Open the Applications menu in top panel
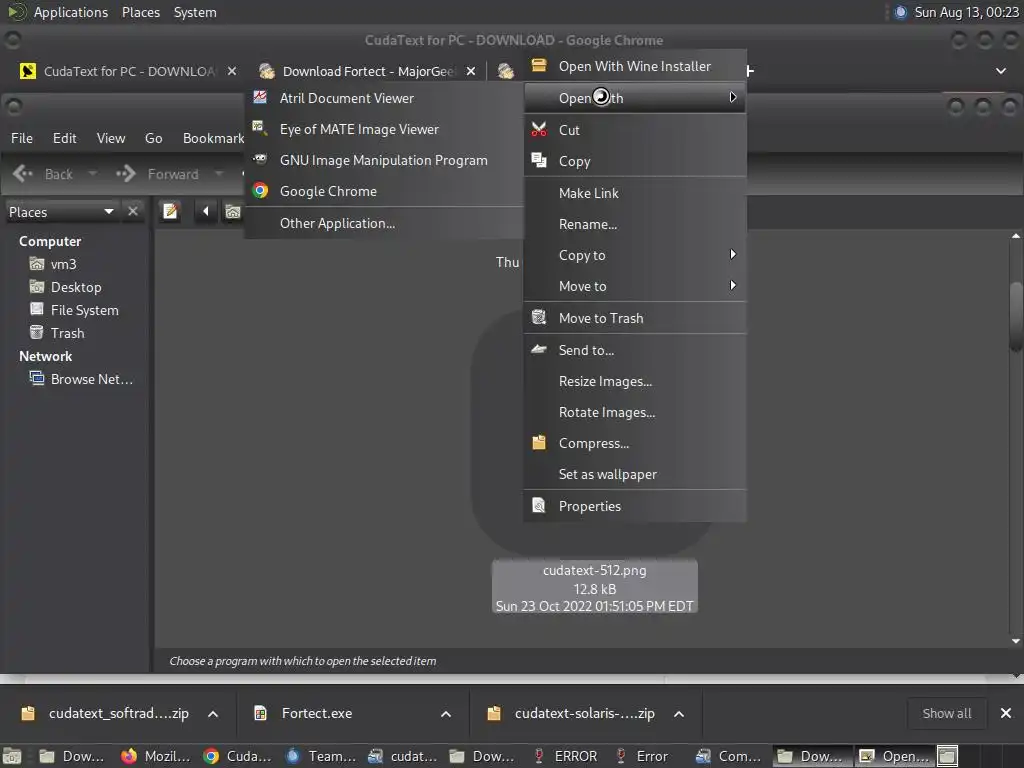This screenshot has width=1024, height=768. tap(71, 12)
